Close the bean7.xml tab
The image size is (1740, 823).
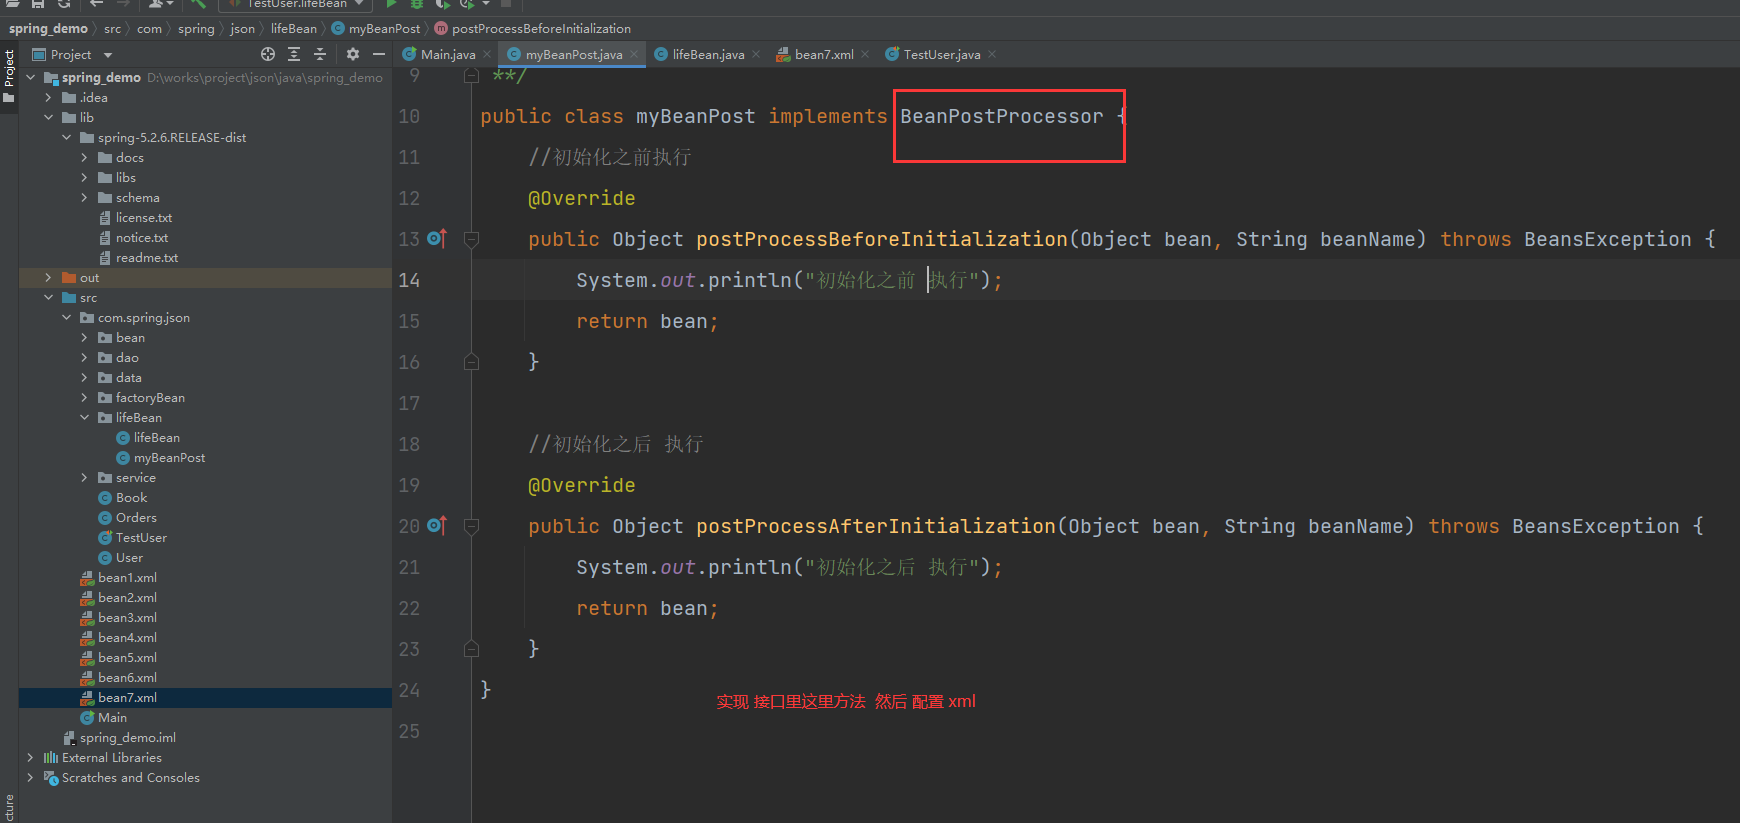[865, 54]
